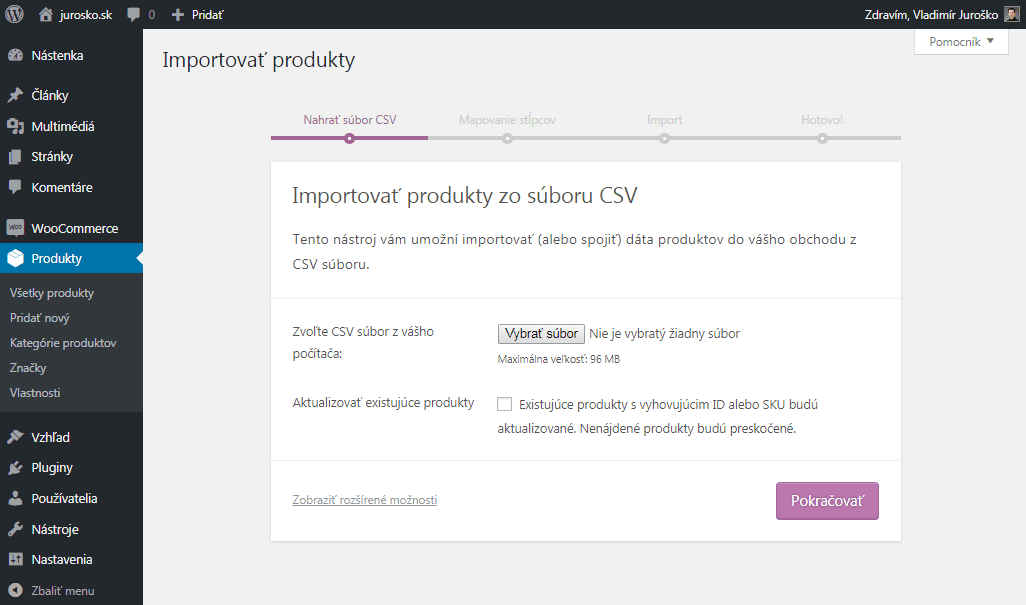The height and width of the screenshot is (605, 1026).
Task: Open the Nastavenia settings menu
Action: (x=62, y=559)
